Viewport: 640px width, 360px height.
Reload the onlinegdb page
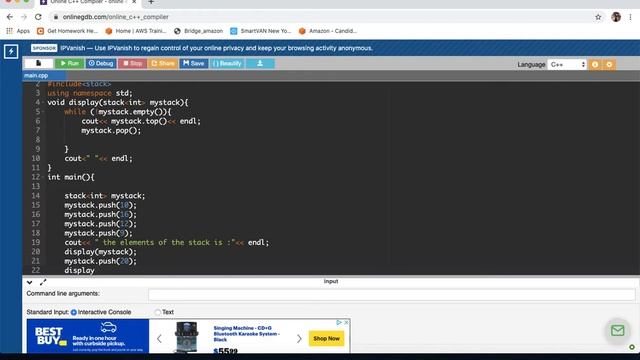coord(38,17)
